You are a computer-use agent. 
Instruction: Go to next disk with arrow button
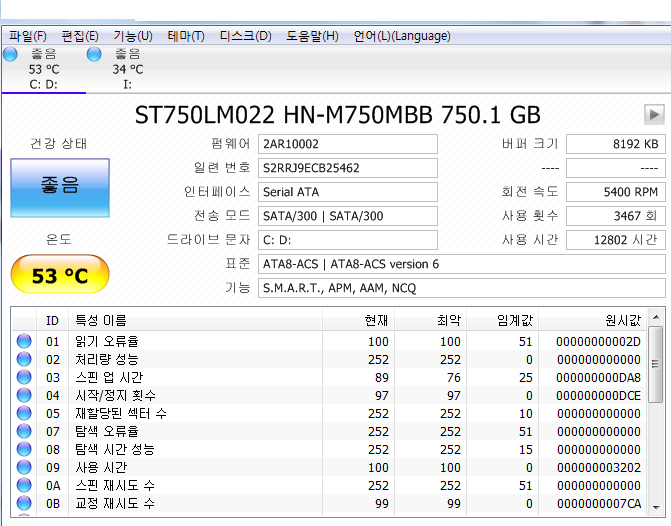pos(654,115)
